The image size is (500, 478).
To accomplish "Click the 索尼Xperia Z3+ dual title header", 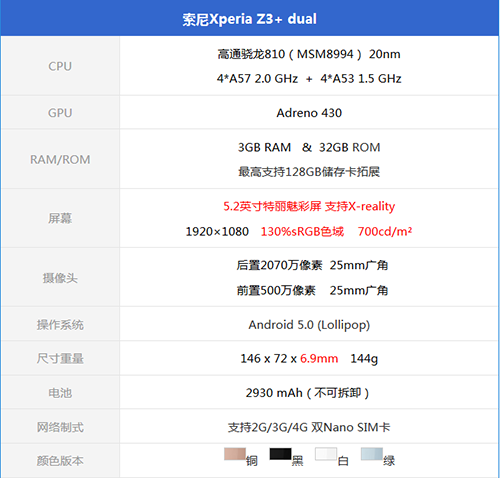I will (x=249, y=19).
